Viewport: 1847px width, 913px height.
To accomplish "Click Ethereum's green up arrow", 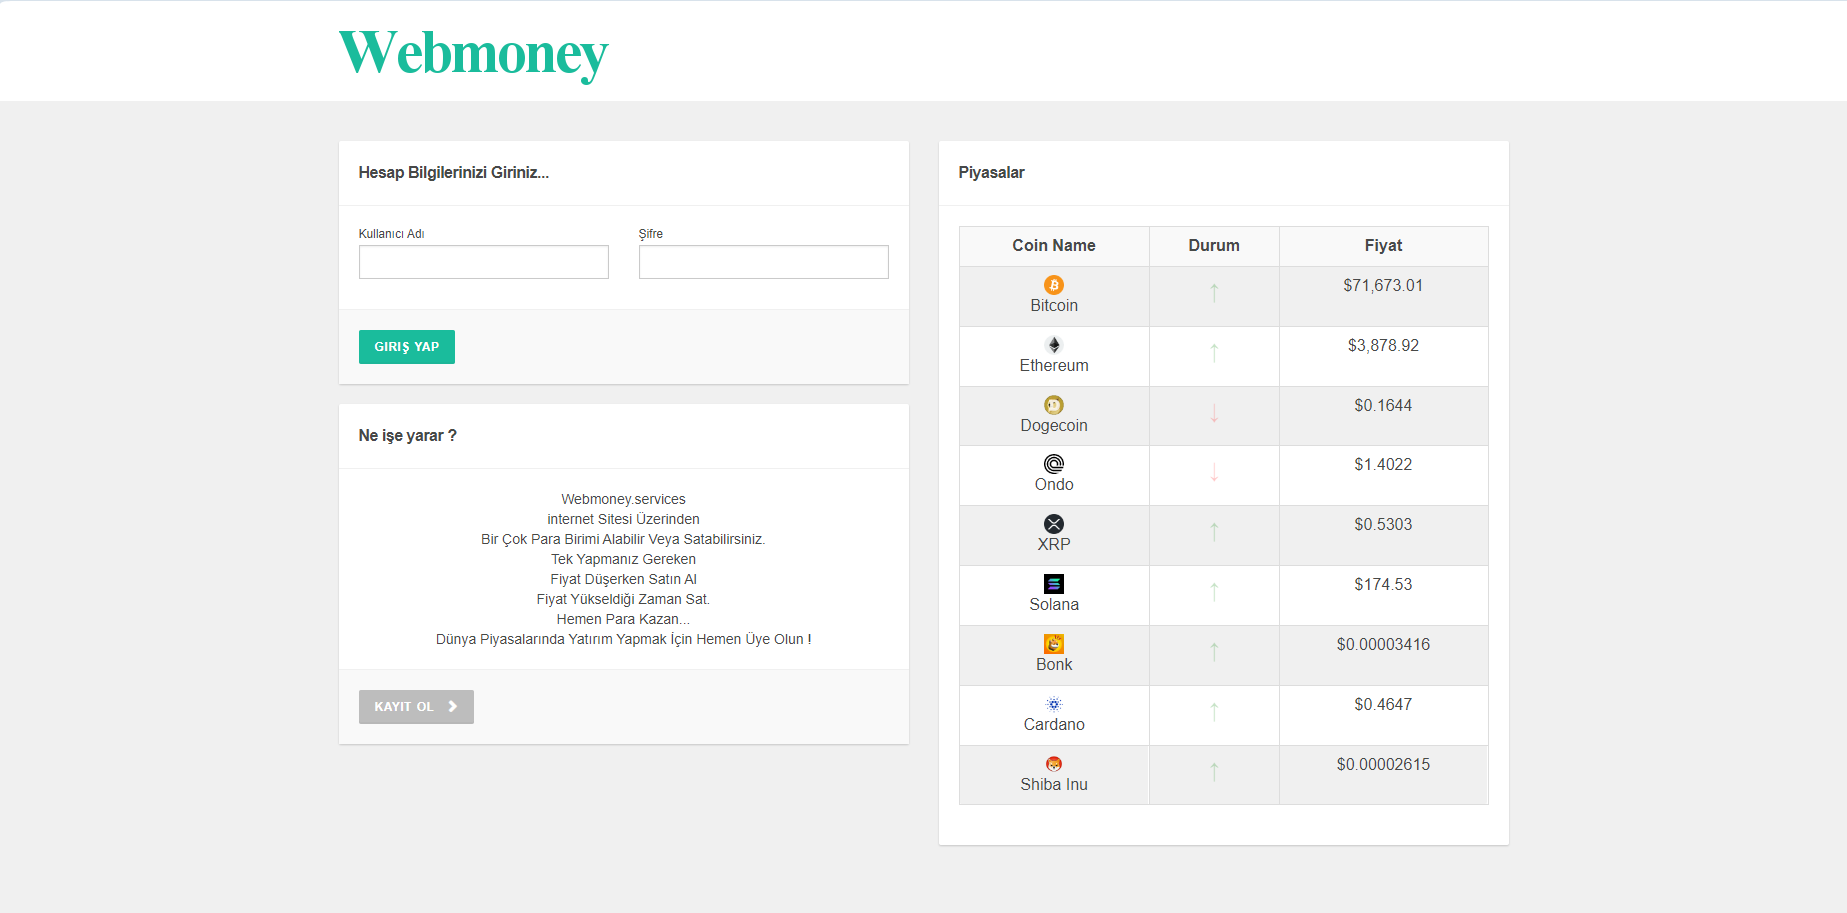I will (1214, 352).
